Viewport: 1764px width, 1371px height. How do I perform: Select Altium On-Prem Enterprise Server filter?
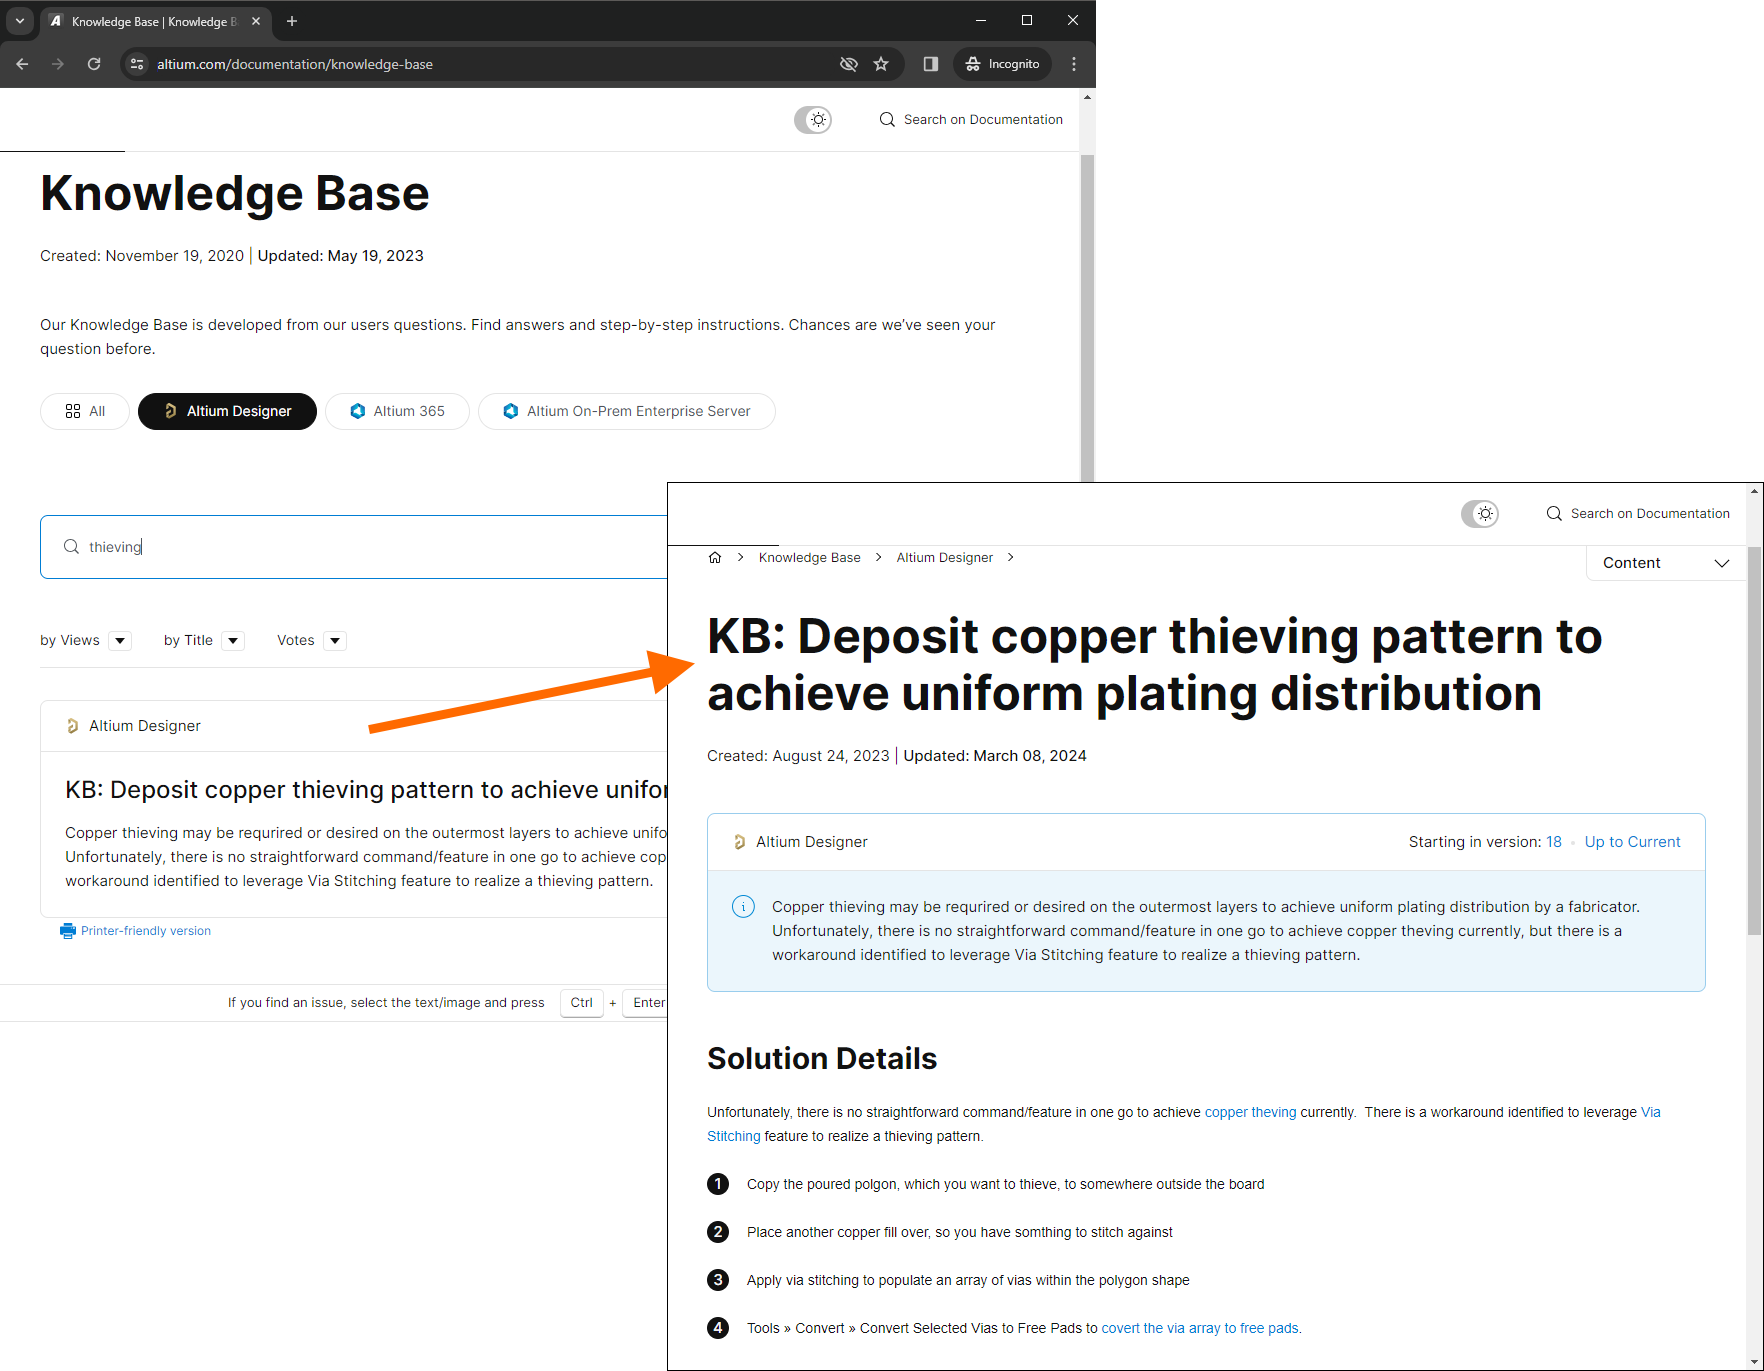coord(627,411)
